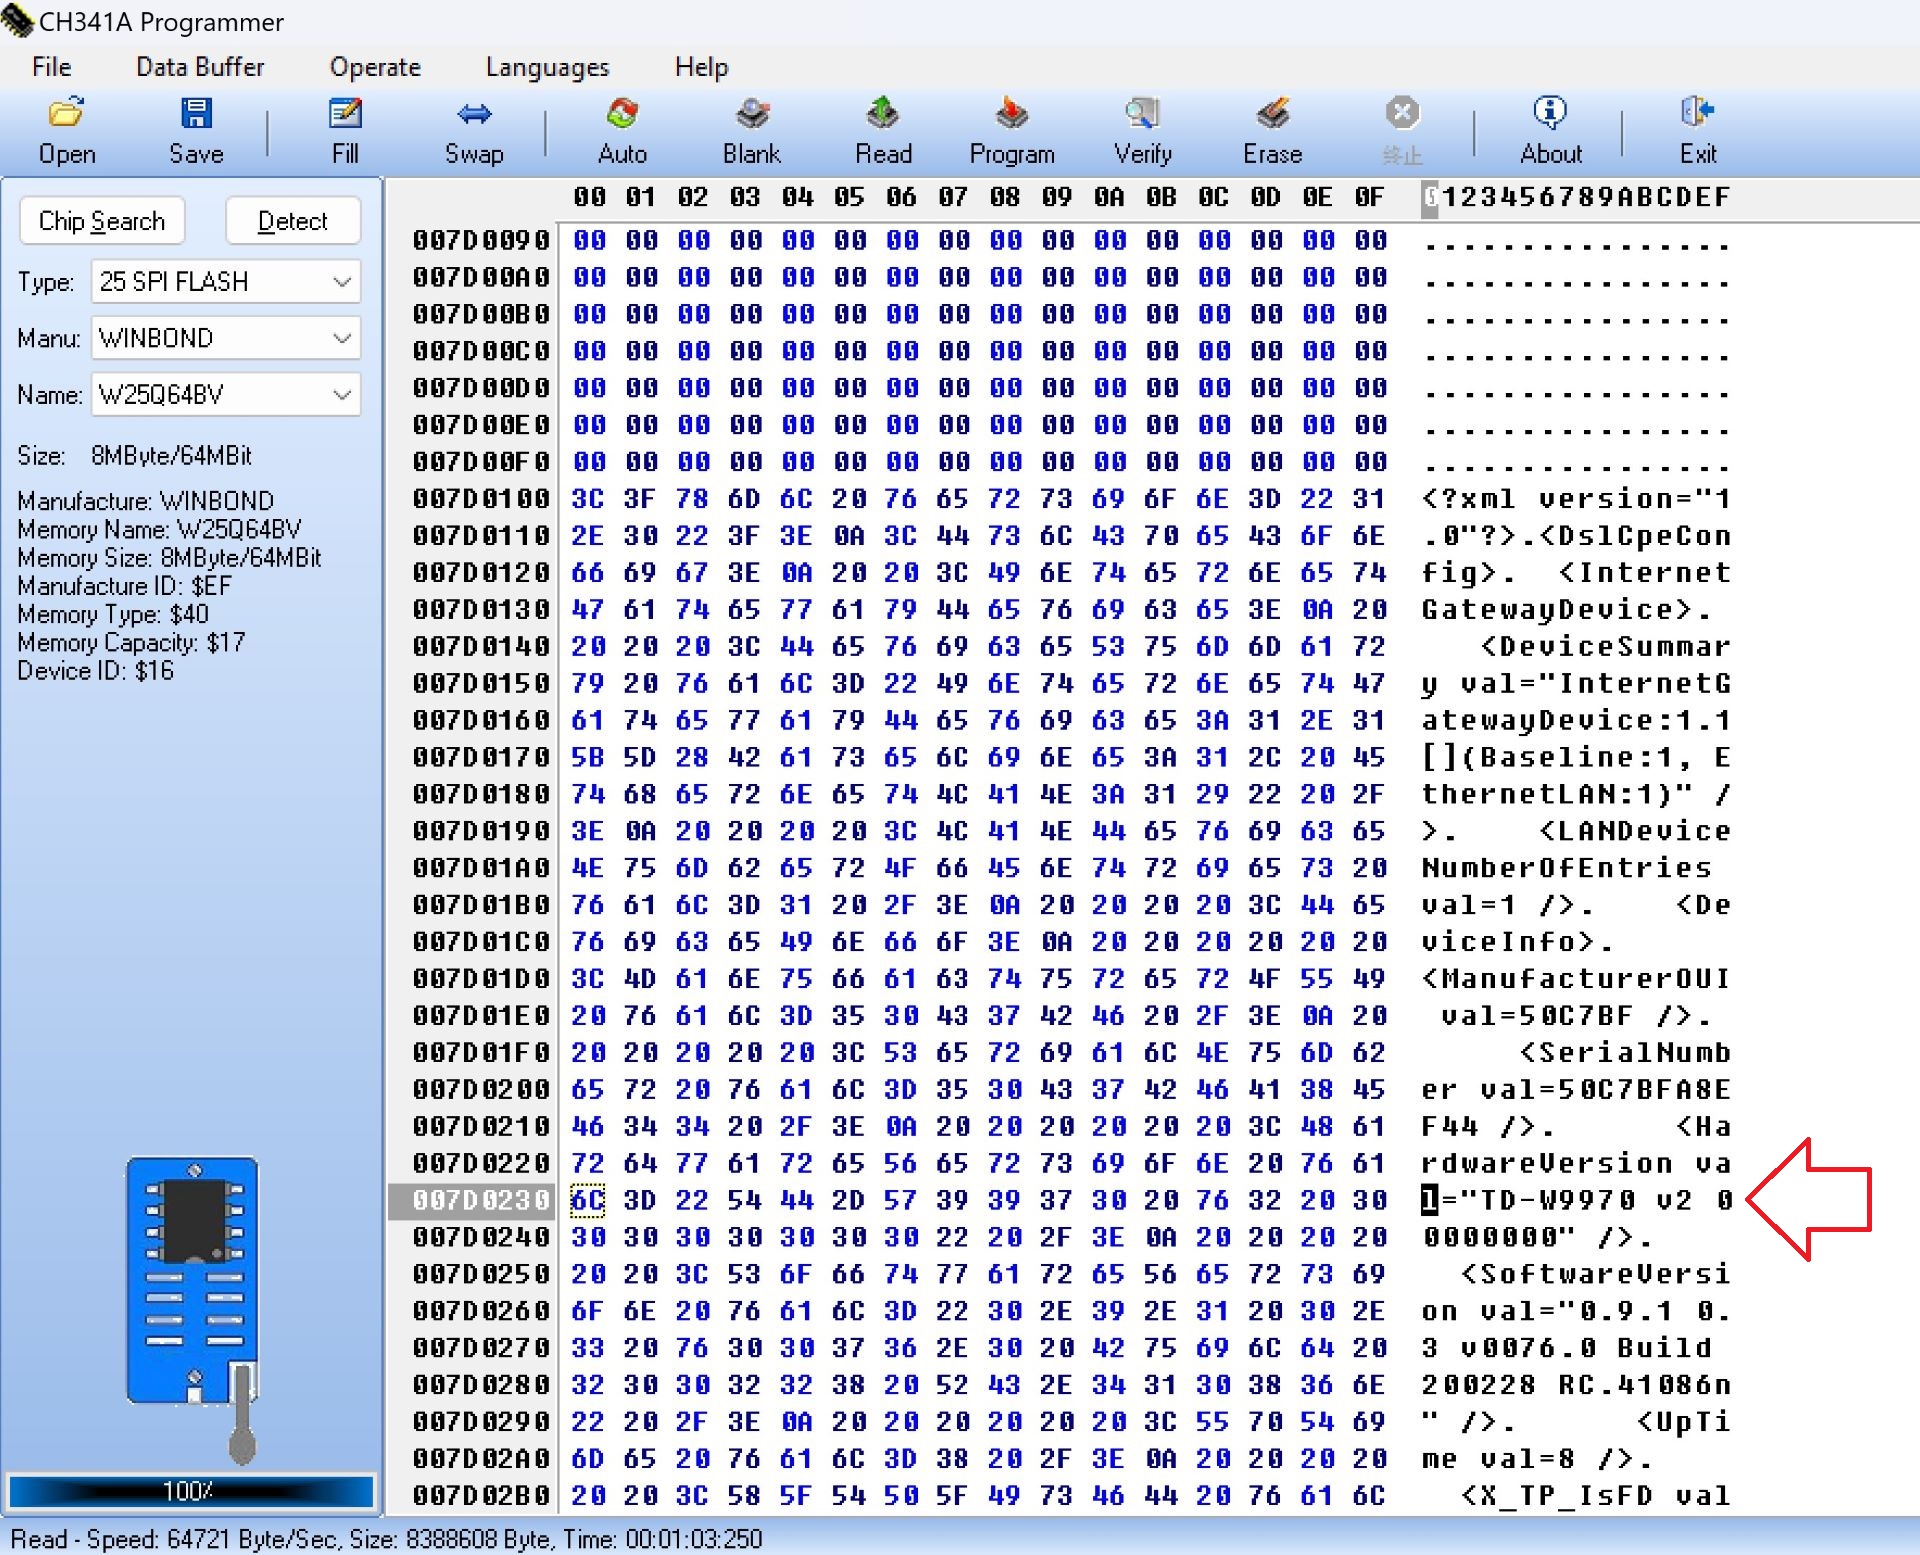
Task: Click the Fill buffer toolbar icon
Action: [345, 113]
